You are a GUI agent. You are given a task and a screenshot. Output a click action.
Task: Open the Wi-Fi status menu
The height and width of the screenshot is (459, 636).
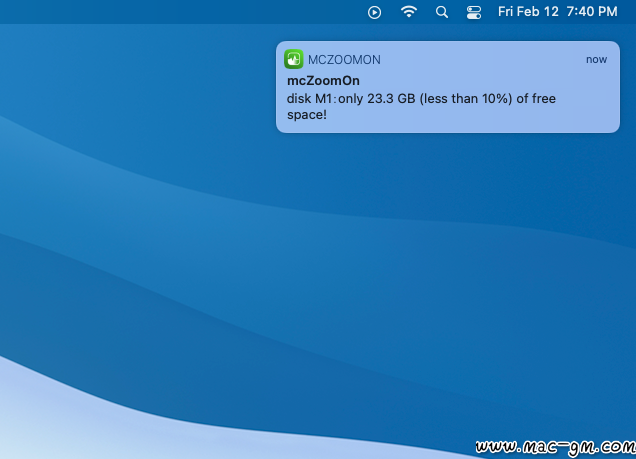coord(408,11)
